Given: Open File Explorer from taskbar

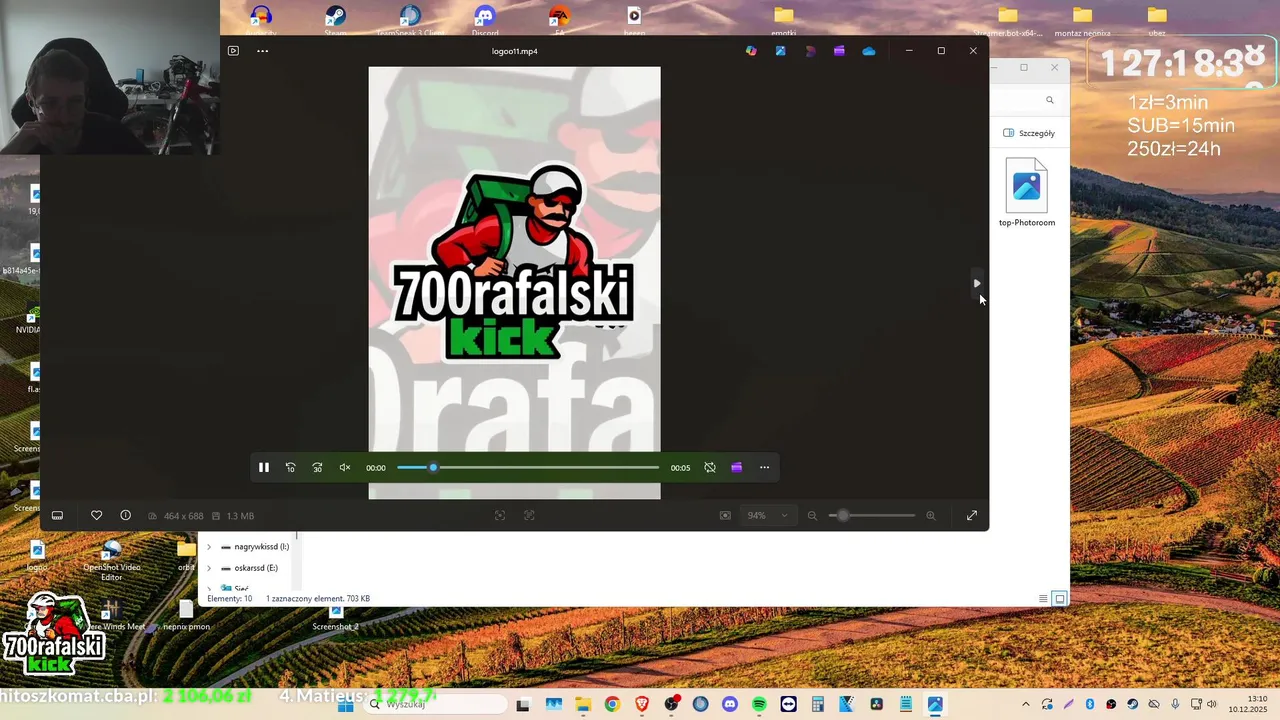Looking at the screenshot, I should pyautogui.click(x=583, y=705).
